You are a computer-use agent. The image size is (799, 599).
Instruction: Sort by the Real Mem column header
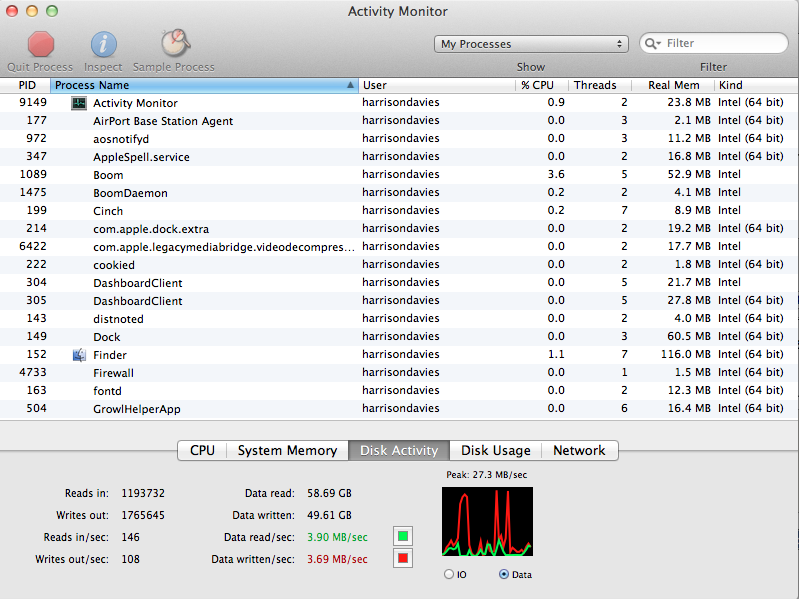click(x=673, y=85)
